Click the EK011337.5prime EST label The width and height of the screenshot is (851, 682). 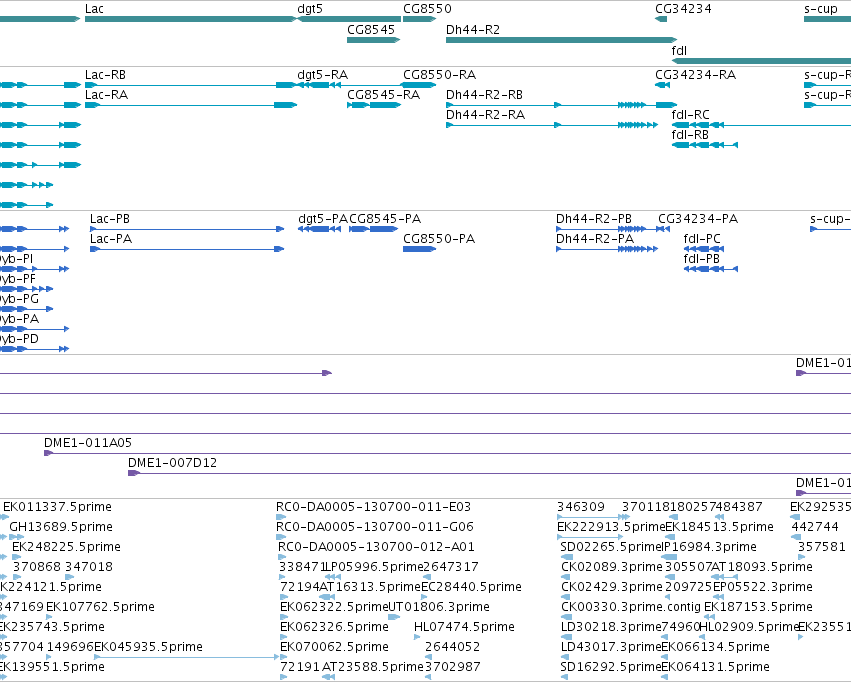coord(58,507)
